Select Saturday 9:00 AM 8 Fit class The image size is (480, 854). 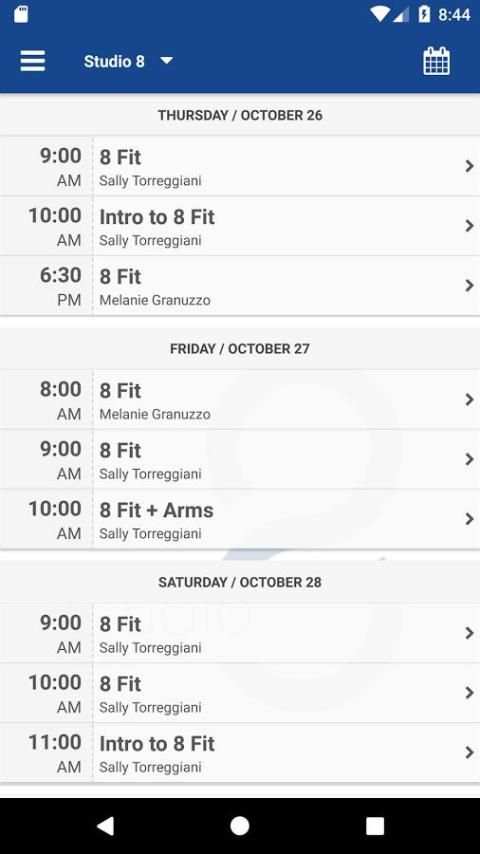click(240, 633)
